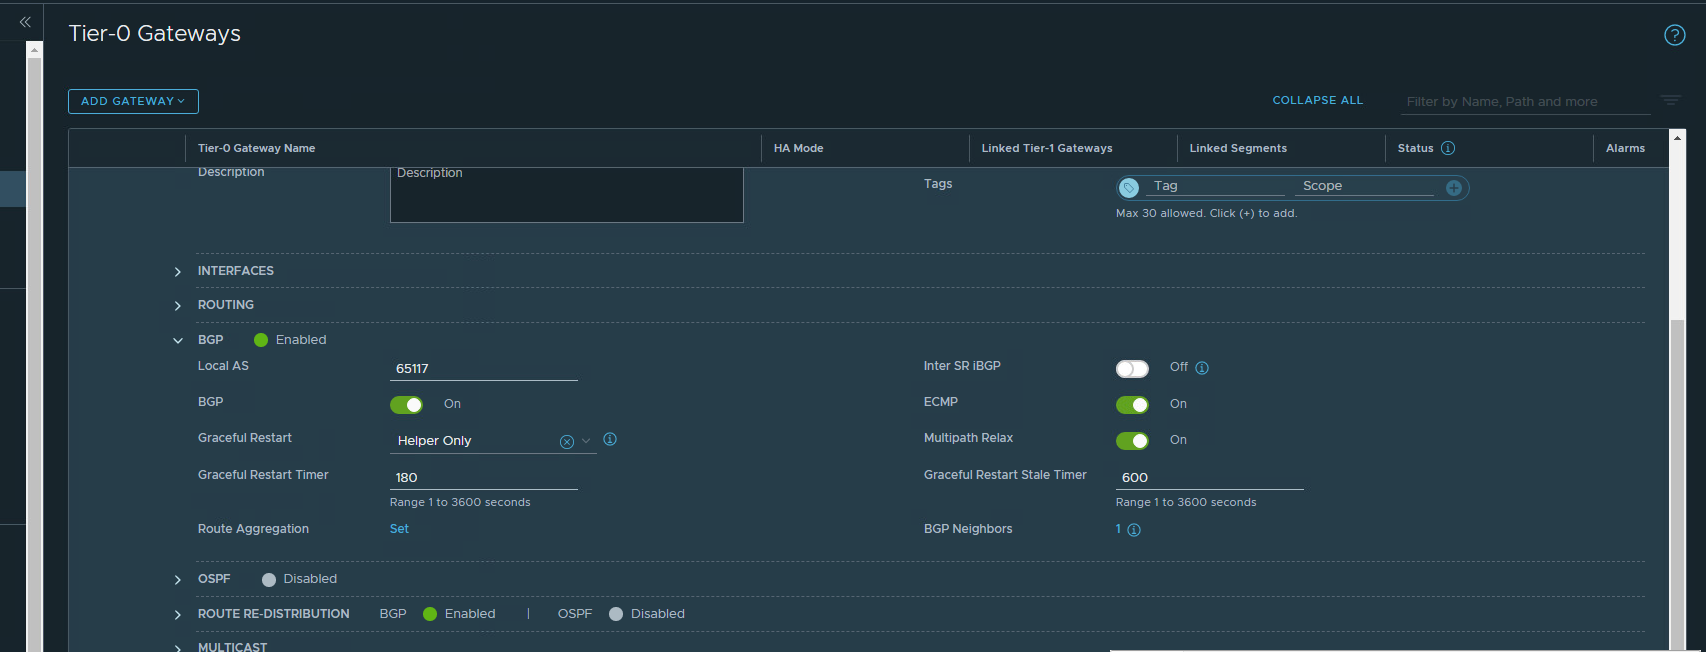
Task: Click the plus icon to add tag
Action: tap(1454, 188)
